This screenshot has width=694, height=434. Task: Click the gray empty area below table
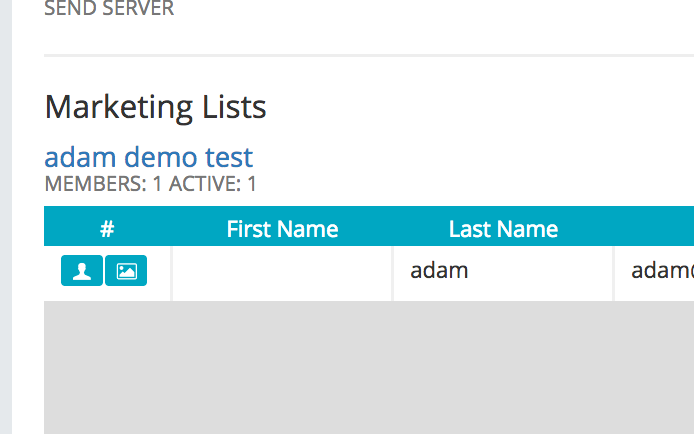point(369,368)
